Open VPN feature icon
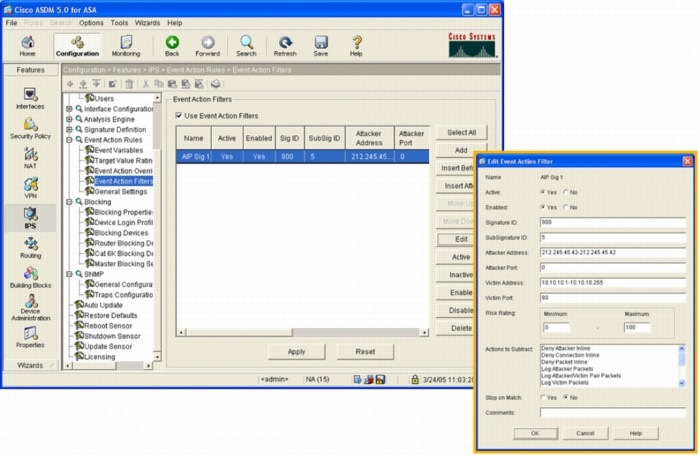This screenshot has width=700, height=455. [30, 188]
